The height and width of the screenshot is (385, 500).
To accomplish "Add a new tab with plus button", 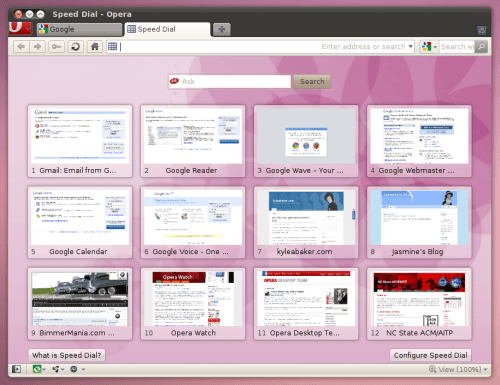I will (222, 30).
